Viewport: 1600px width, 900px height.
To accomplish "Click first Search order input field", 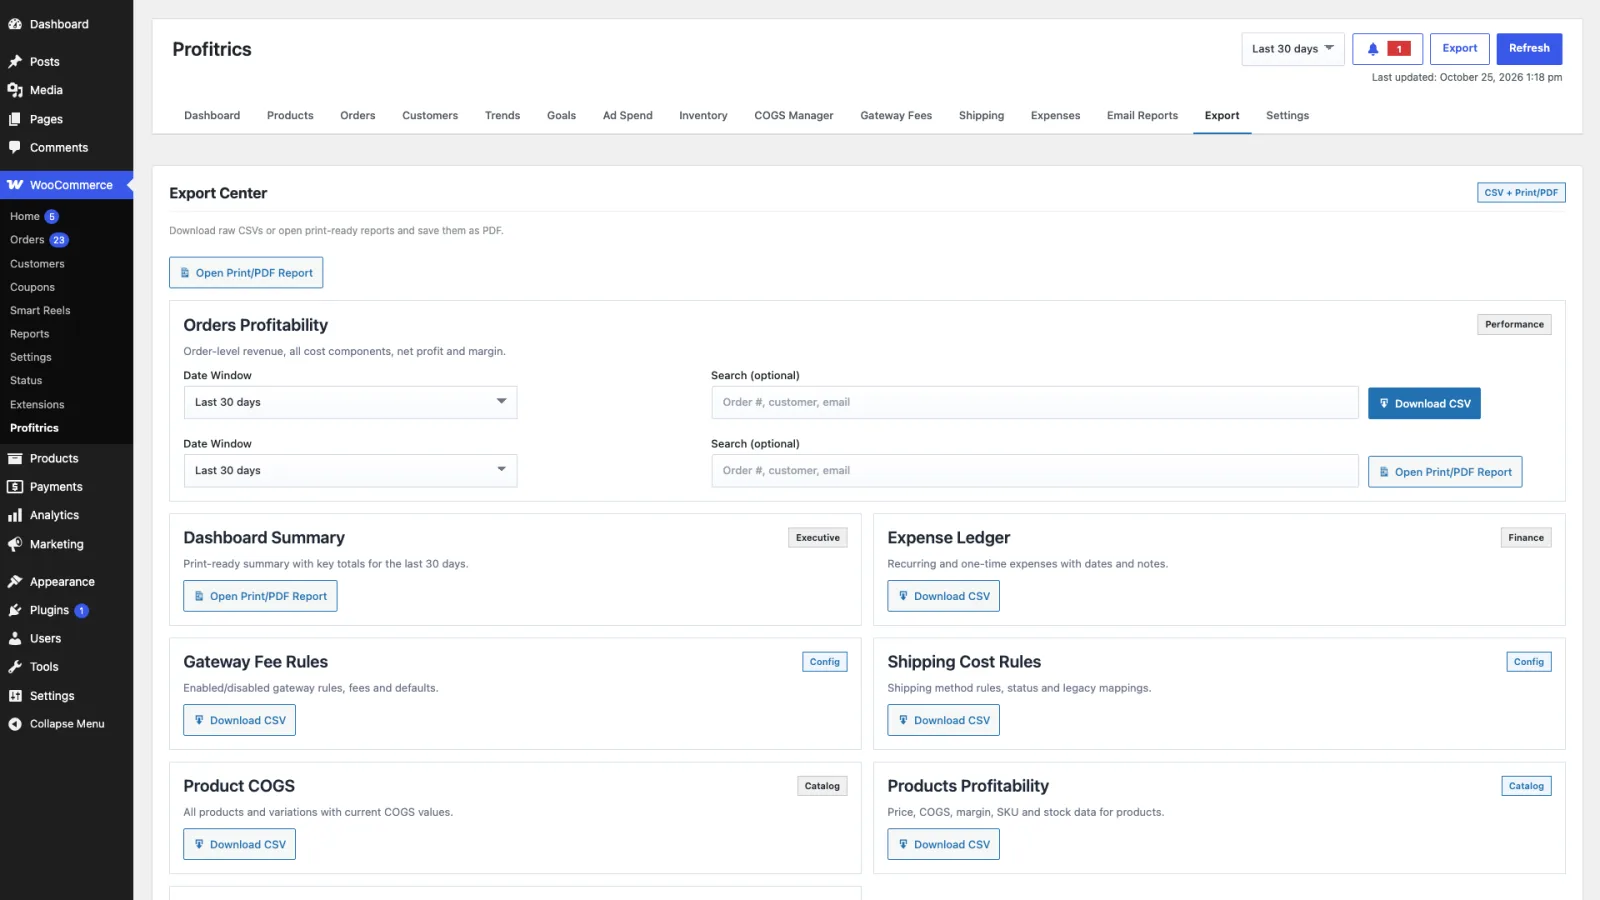I will click(1035, 402).
